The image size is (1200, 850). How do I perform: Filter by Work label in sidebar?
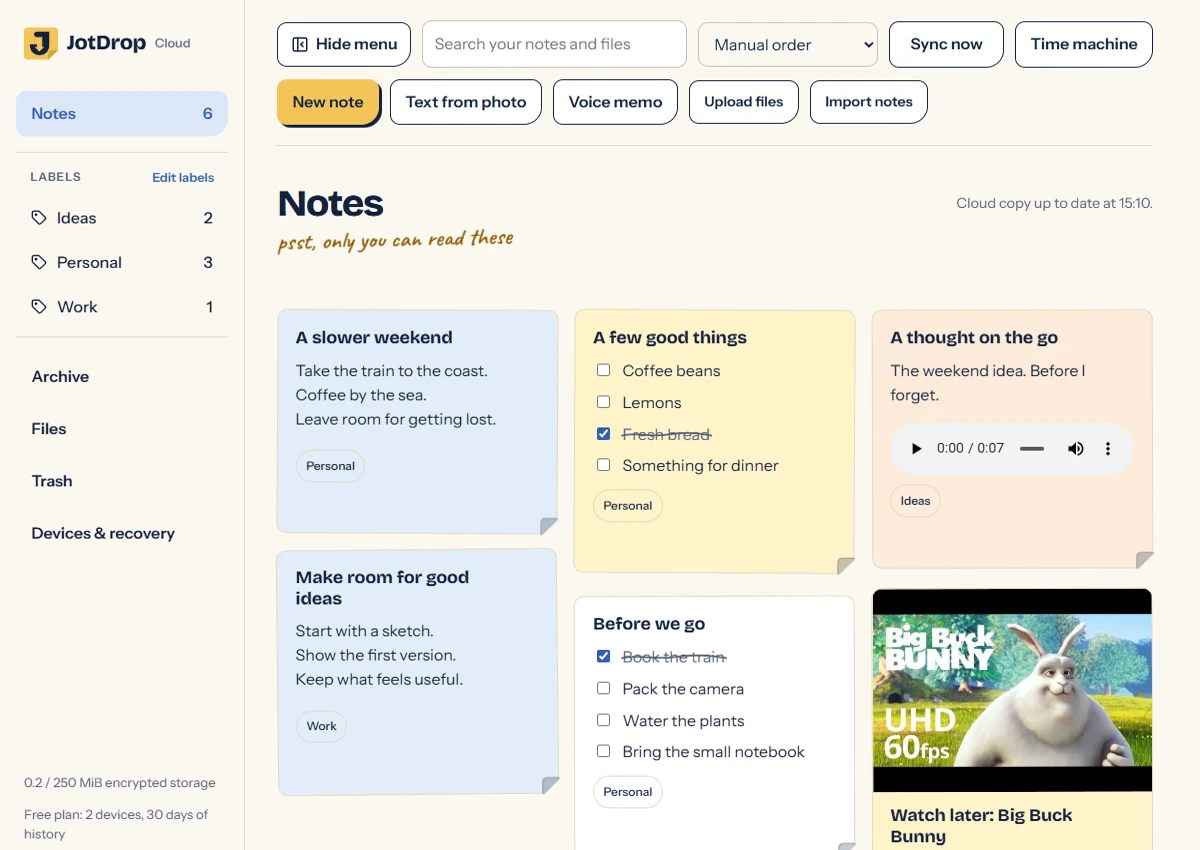coord(122,307)
